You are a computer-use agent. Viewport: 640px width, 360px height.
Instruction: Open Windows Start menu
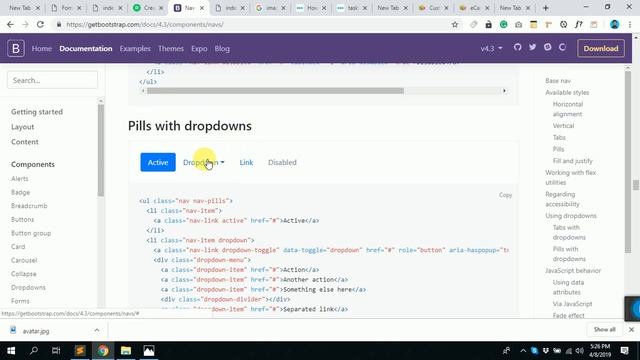[x=11, y=351]
